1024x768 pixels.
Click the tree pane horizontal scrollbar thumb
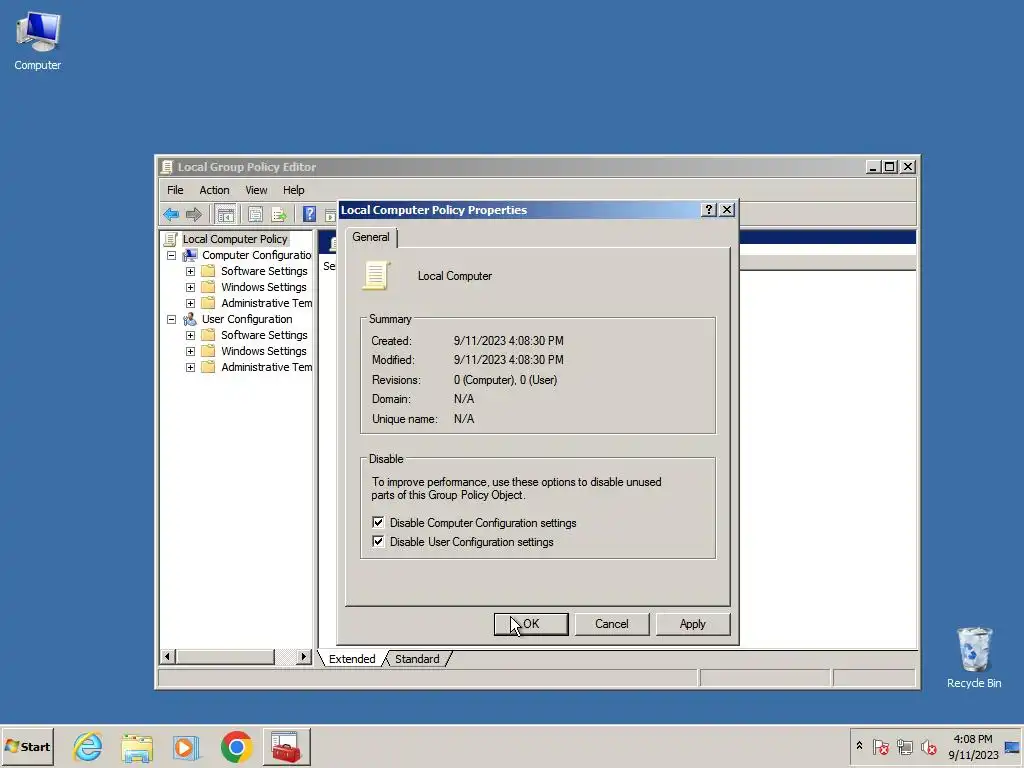(x=225, y=656)
